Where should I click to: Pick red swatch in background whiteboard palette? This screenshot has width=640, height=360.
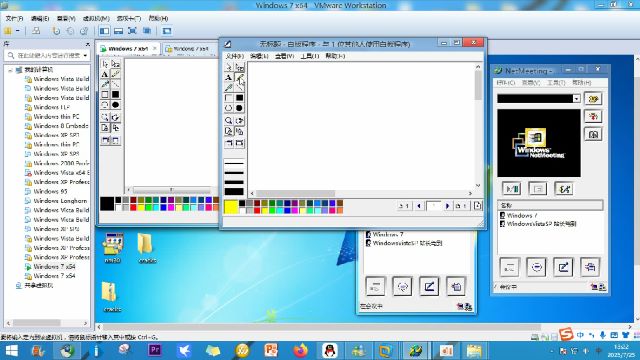(x=133, y=207)
